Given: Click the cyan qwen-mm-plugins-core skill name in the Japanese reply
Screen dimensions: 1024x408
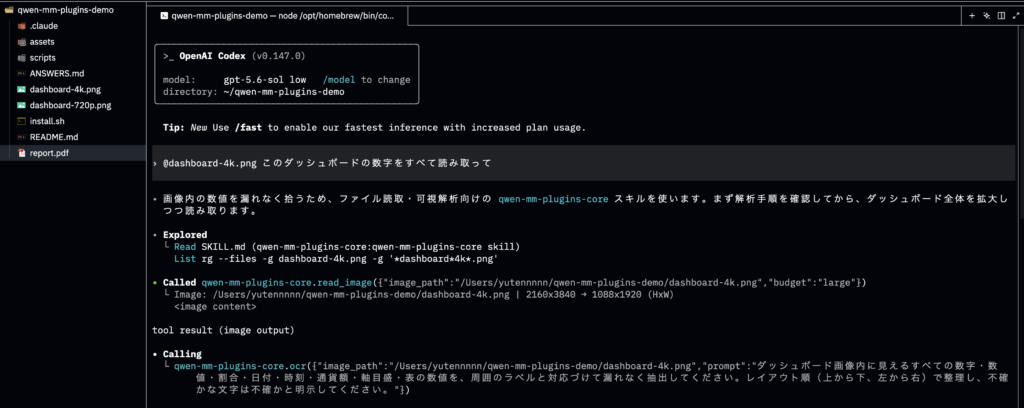Looking at the screenshot, I should (x=553, y=198).
